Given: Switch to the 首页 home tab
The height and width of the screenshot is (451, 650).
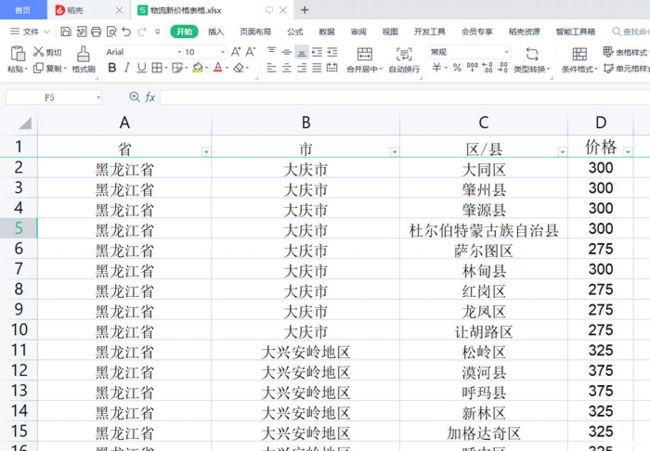Looking at the screenshot, I should pos(23,10).
